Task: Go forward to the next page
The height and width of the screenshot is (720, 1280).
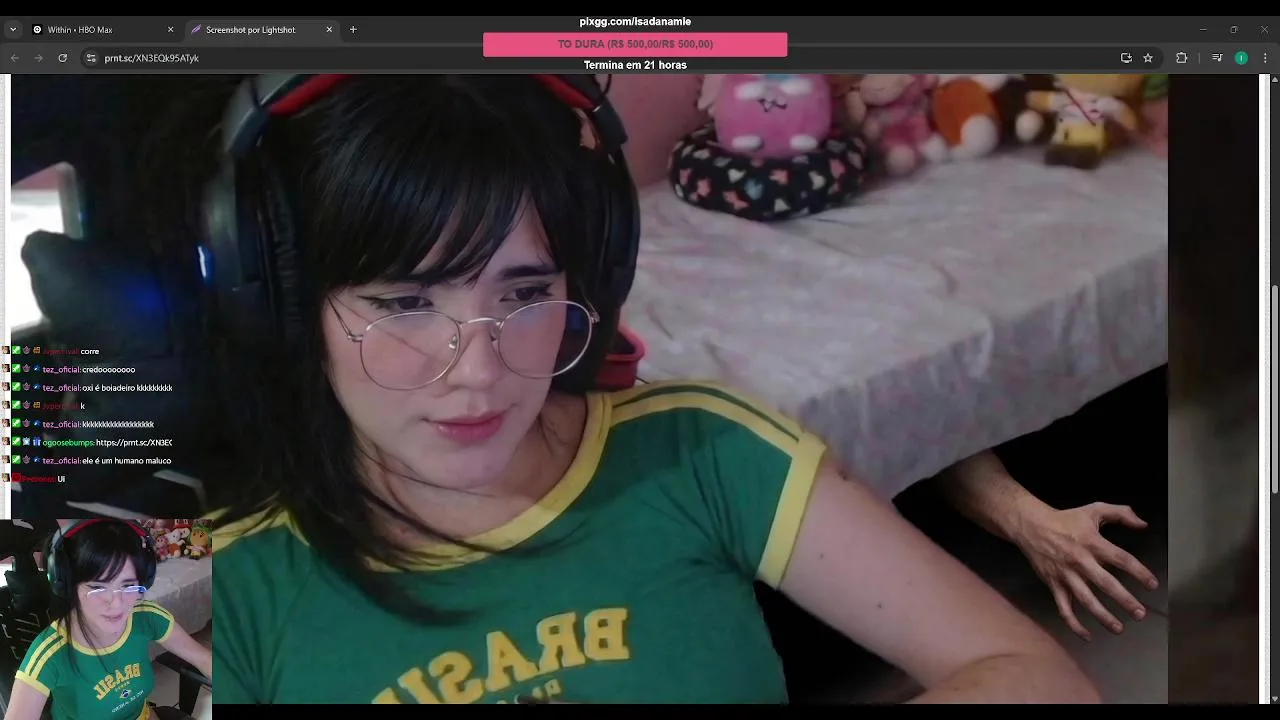Action: (x=39, y=58)
